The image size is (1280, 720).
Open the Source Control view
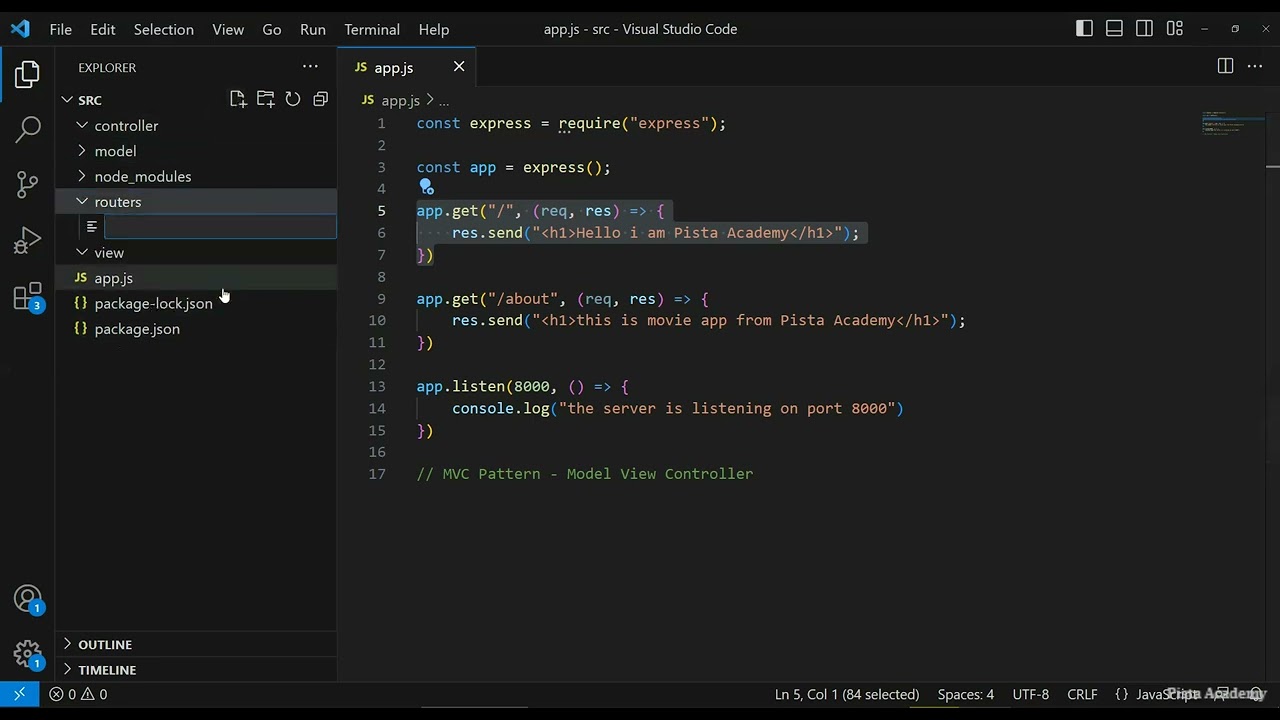[28, 184]
